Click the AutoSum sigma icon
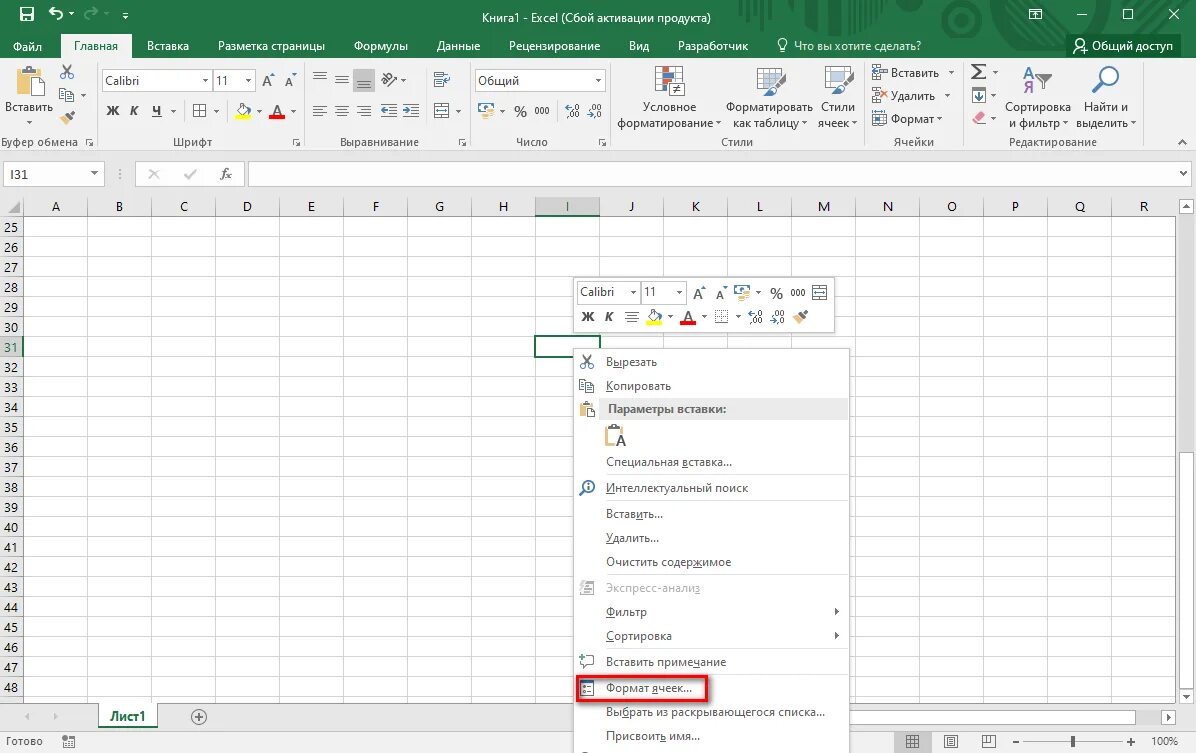 [x=979, y=72]
